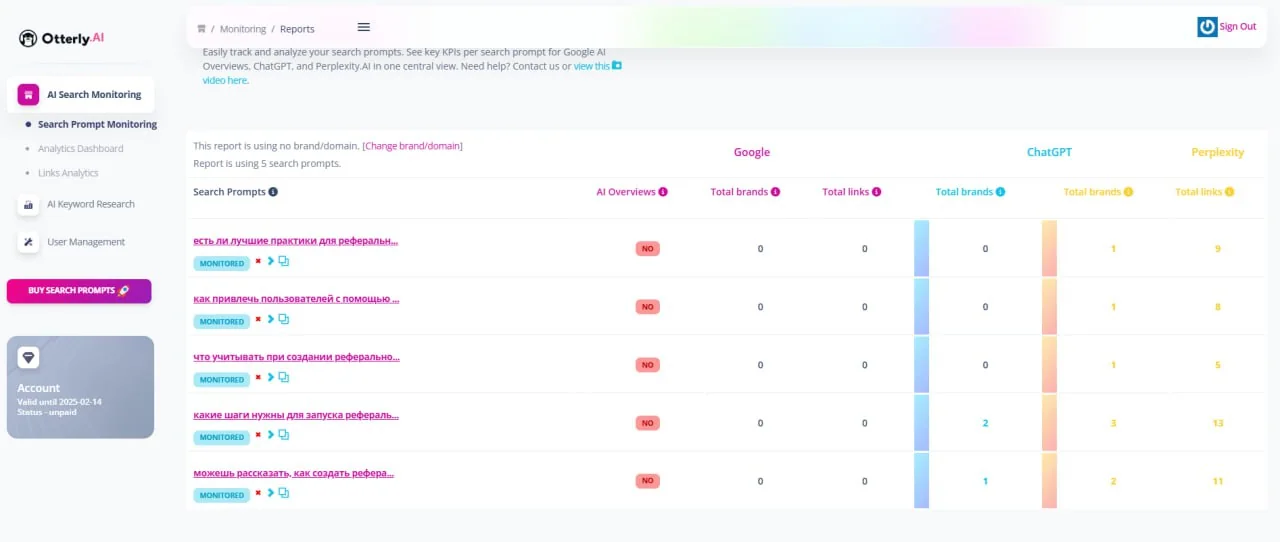Open the hamburger menu in the top bar
The width and height of the screenshot is (1280, 542).
[363, 27]
